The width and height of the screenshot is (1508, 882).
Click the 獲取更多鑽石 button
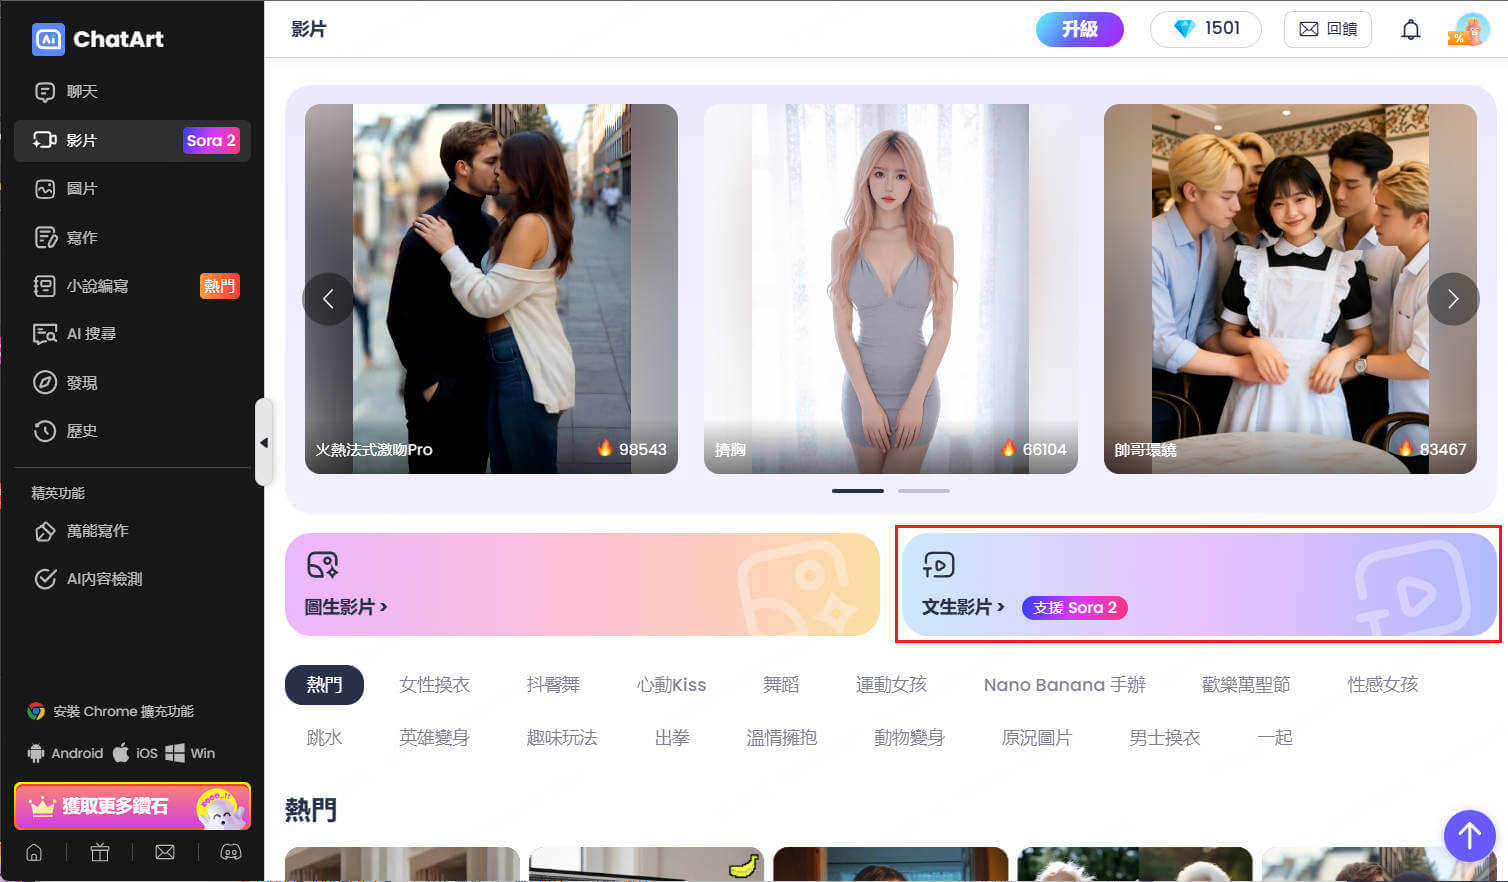[x=131, y=806]
